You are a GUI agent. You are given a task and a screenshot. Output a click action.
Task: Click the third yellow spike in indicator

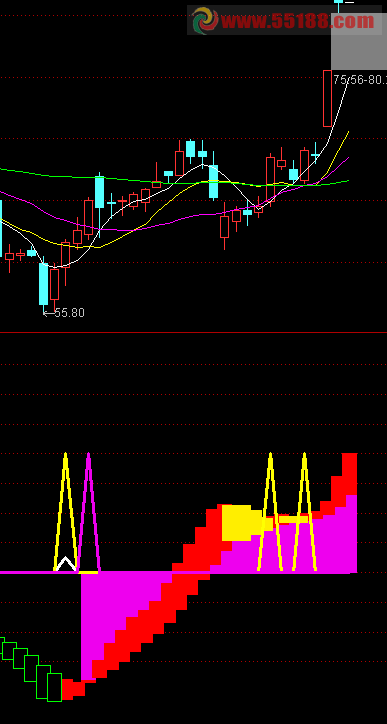[270, 512]
